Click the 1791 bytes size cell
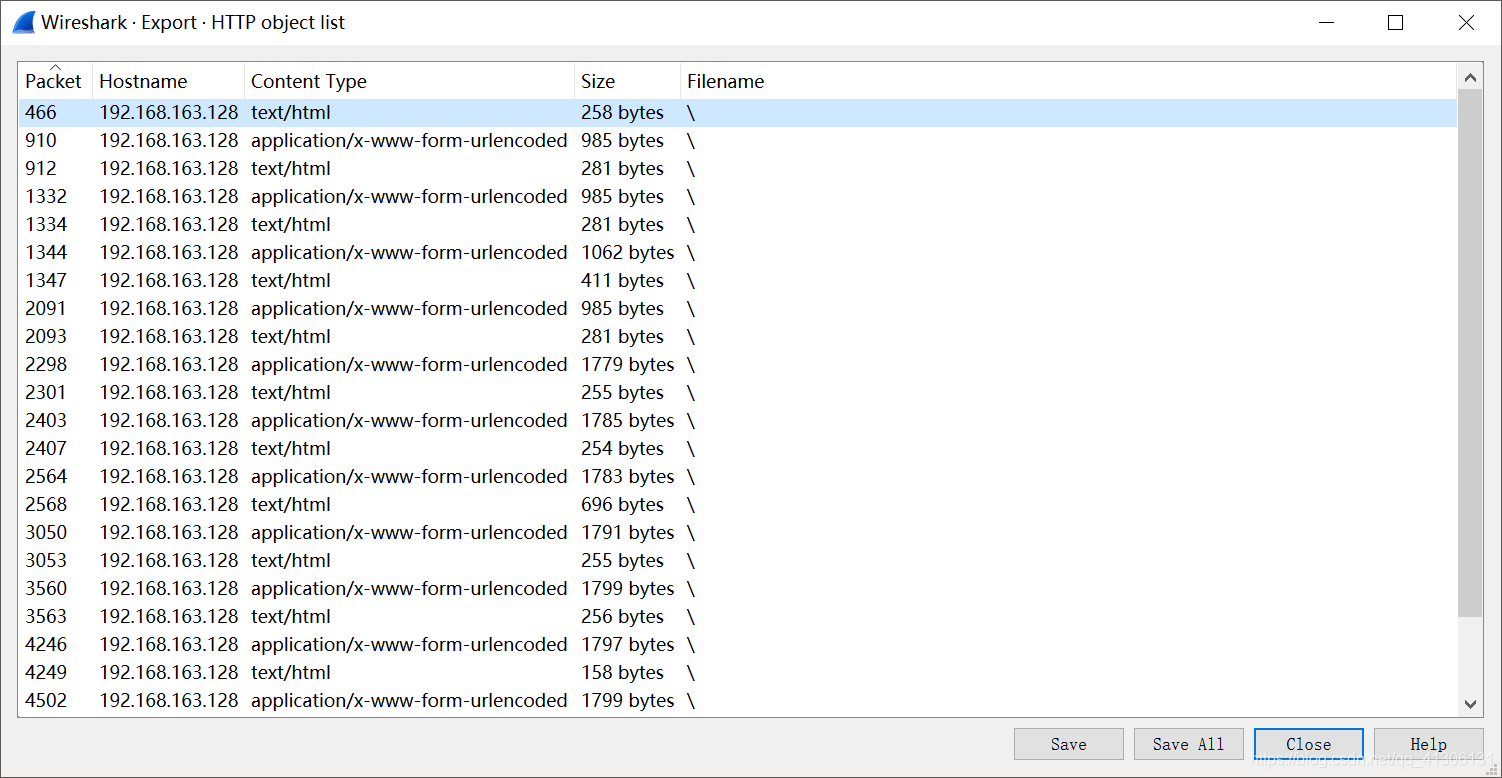The height and width of the screenshot is (778, 1502). pyautogui.click(x=628, y=533)
